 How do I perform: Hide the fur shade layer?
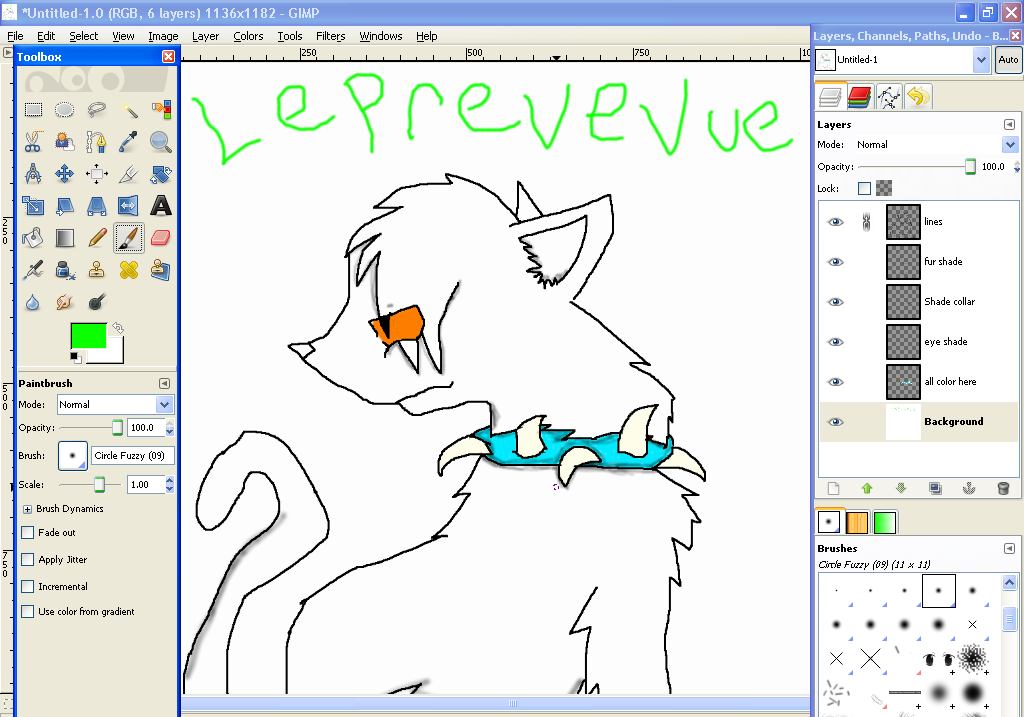835,262
